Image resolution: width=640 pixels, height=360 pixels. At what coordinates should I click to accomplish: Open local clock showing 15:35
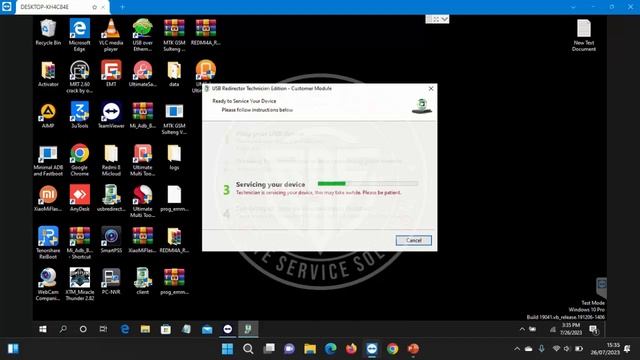coord(605,349)
